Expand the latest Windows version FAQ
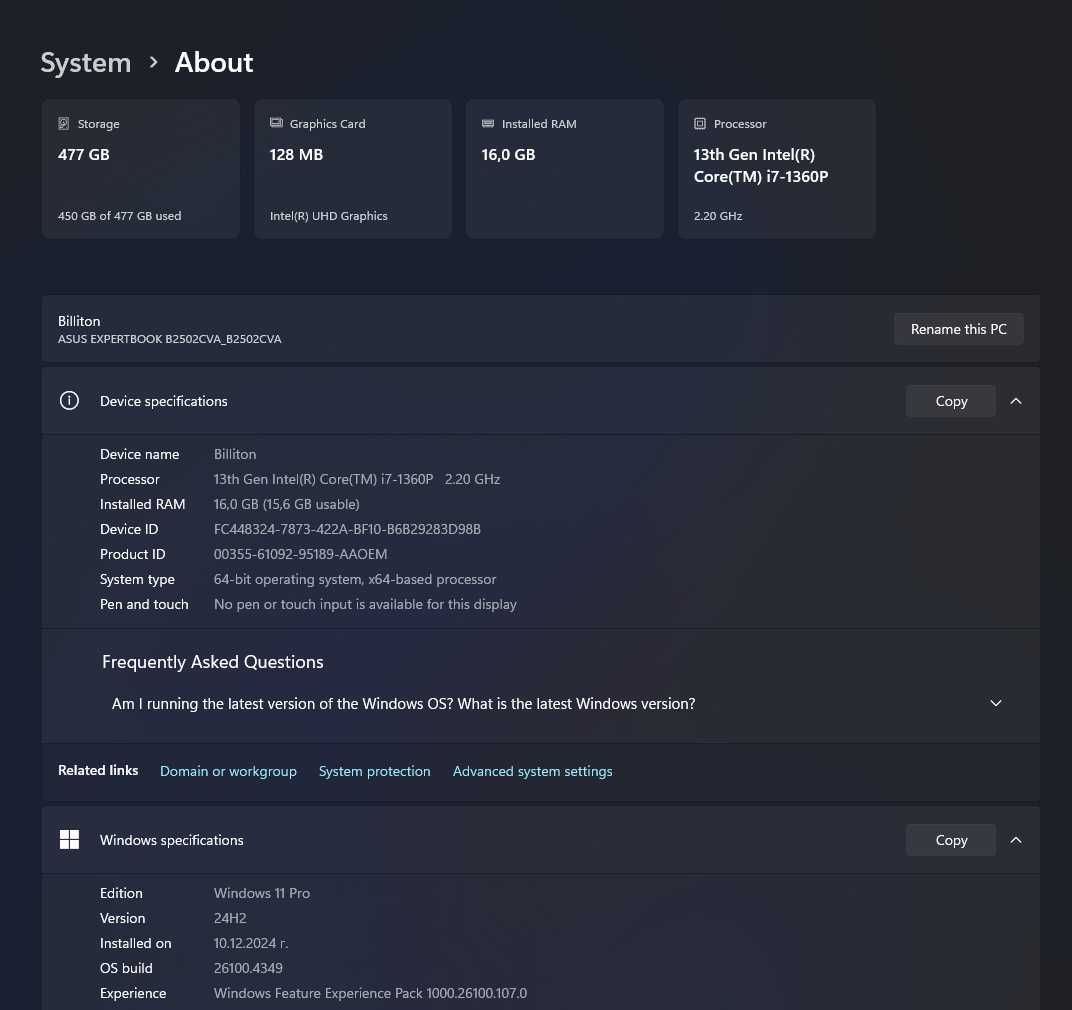This screenshot has width=1072, height=1010. (996, 703)
